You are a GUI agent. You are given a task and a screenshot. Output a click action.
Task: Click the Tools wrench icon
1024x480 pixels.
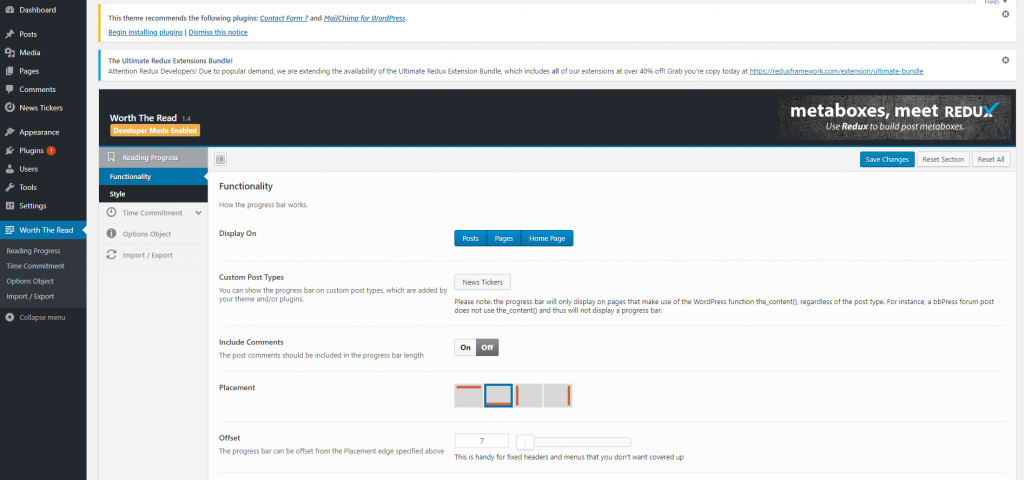click(x=9, y=187)
